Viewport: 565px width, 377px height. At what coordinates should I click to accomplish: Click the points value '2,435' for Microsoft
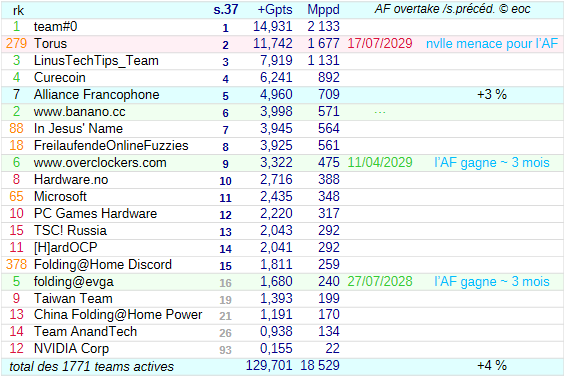(x=276, y=196)
